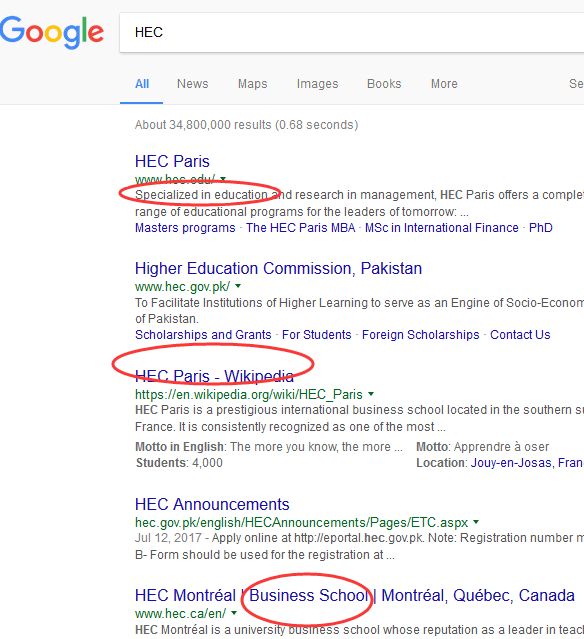Open the Foreign Scholarships sitelink
This screenshot has width=584, height=639.
[x=421, y=335]
